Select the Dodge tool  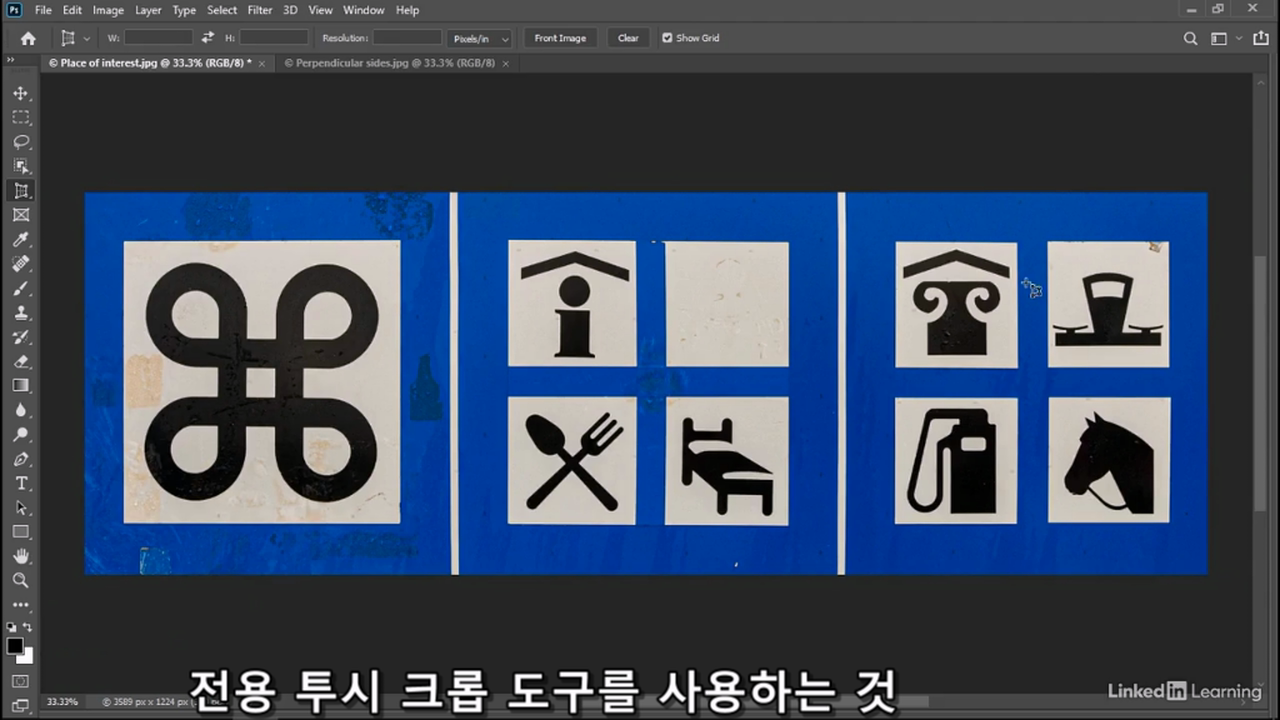tap(21, 435)
